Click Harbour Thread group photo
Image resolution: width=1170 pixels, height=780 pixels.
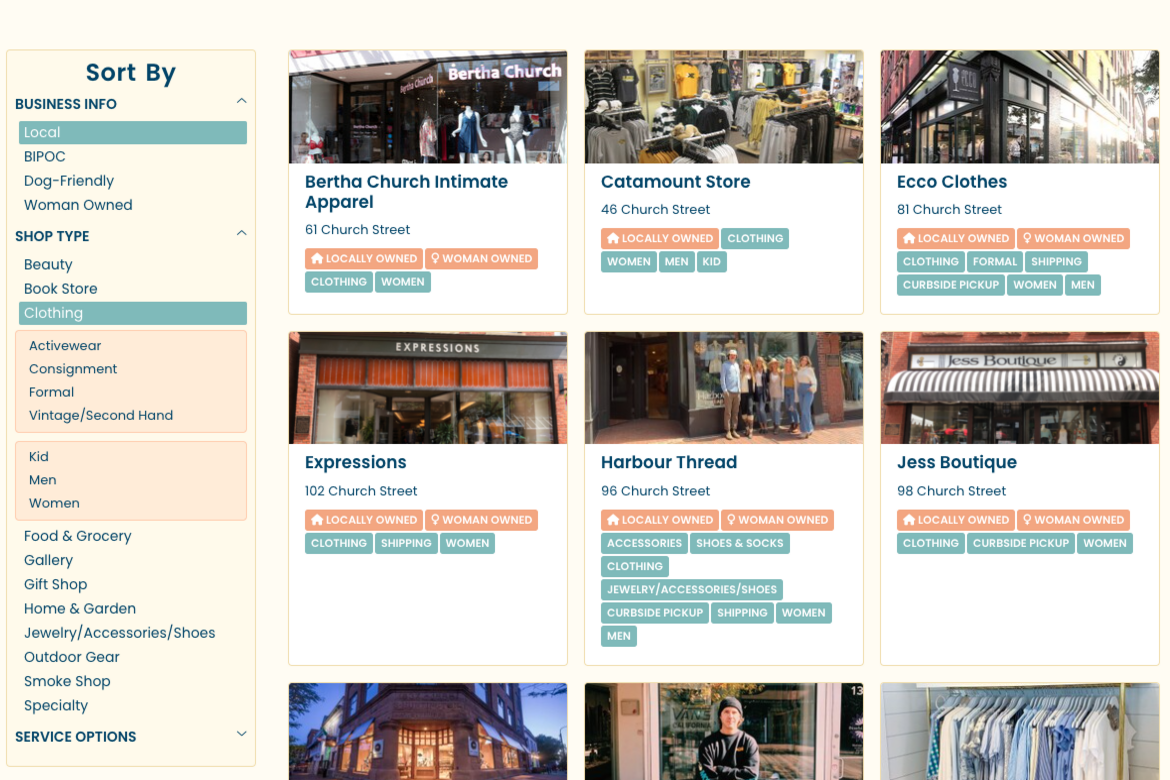coord(724,388)
